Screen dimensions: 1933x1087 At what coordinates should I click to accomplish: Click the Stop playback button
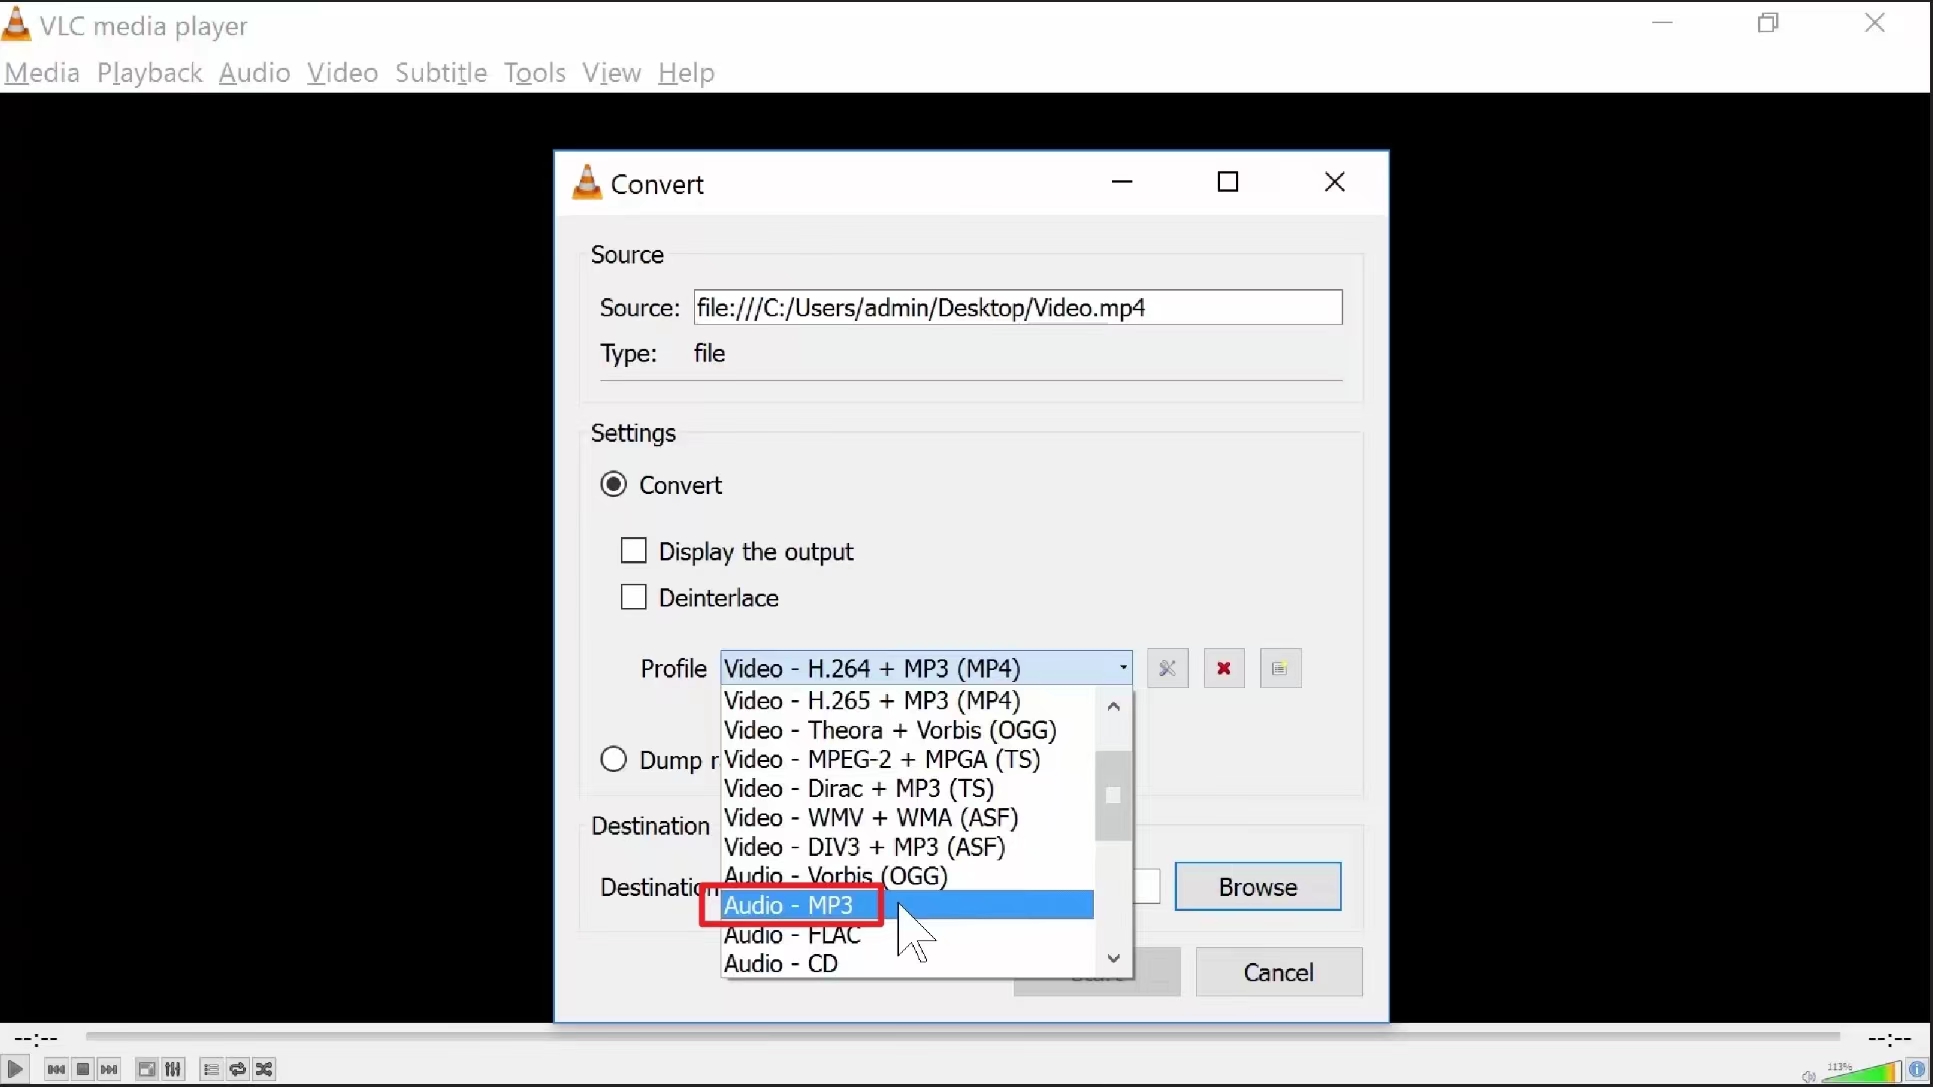click(x=83, y=1069)
